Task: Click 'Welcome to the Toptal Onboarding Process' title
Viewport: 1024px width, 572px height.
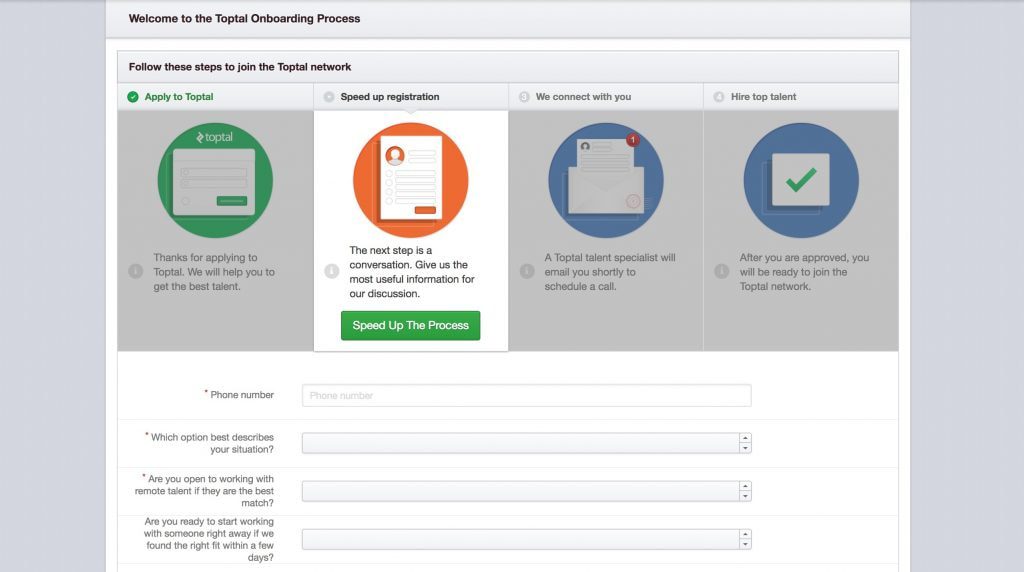Action: click(244, 18)
